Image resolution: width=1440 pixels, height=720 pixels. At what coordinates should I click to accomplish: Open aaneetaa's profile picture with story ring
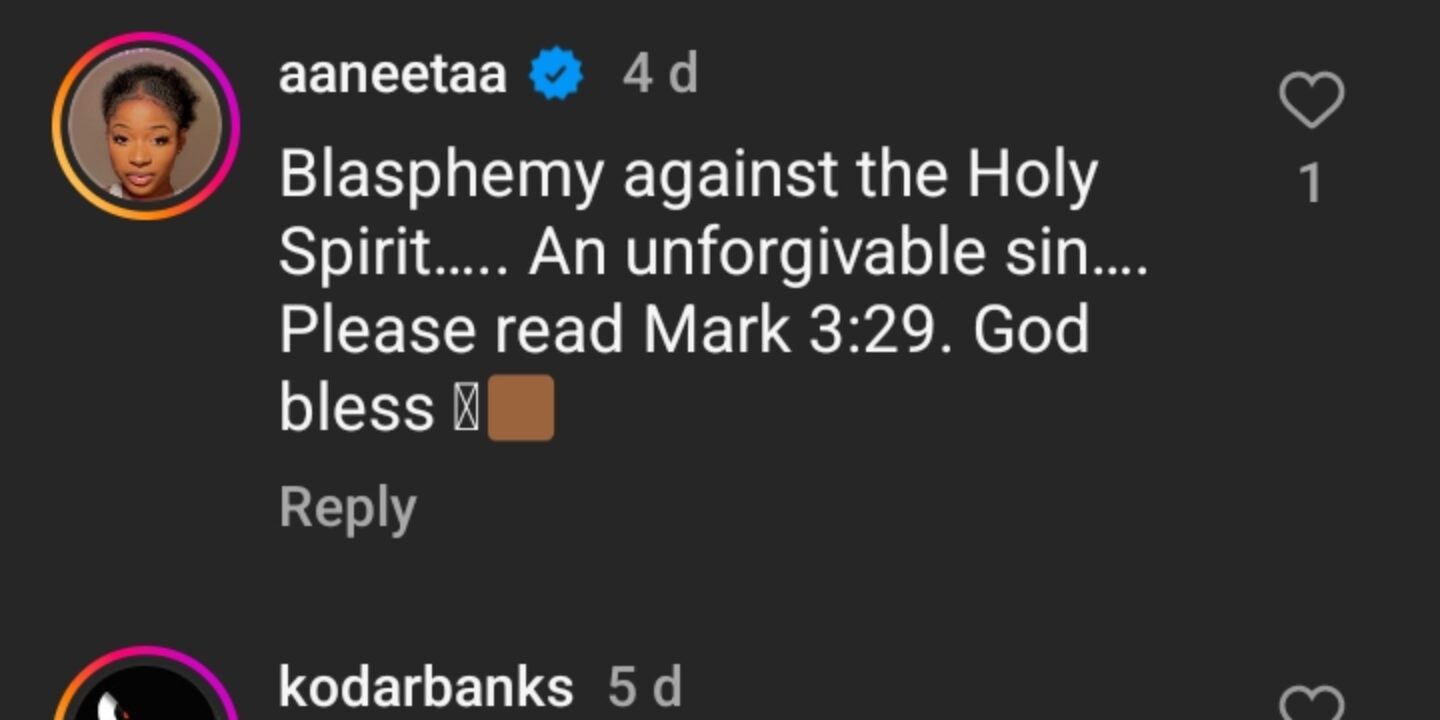coord(146,126)
